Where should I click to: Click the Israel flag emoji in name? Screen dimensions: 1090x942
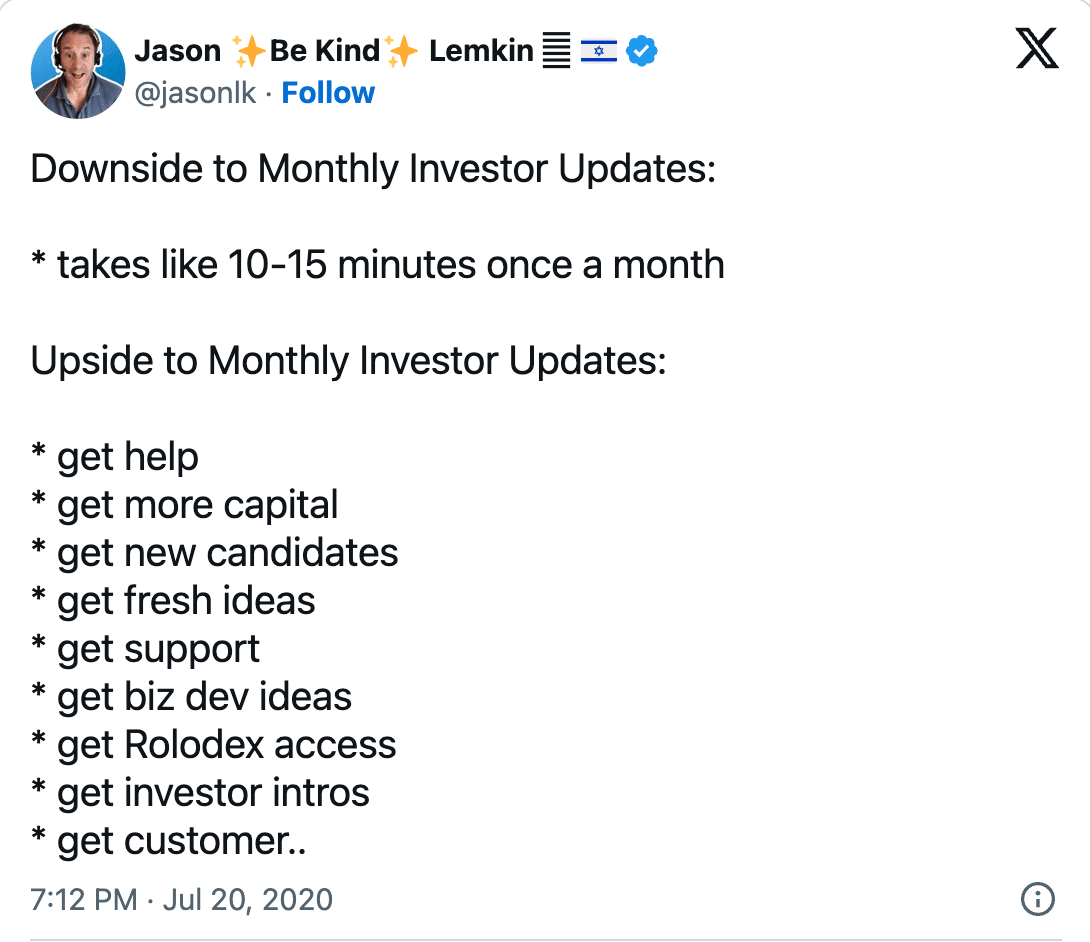pos(599,51)
